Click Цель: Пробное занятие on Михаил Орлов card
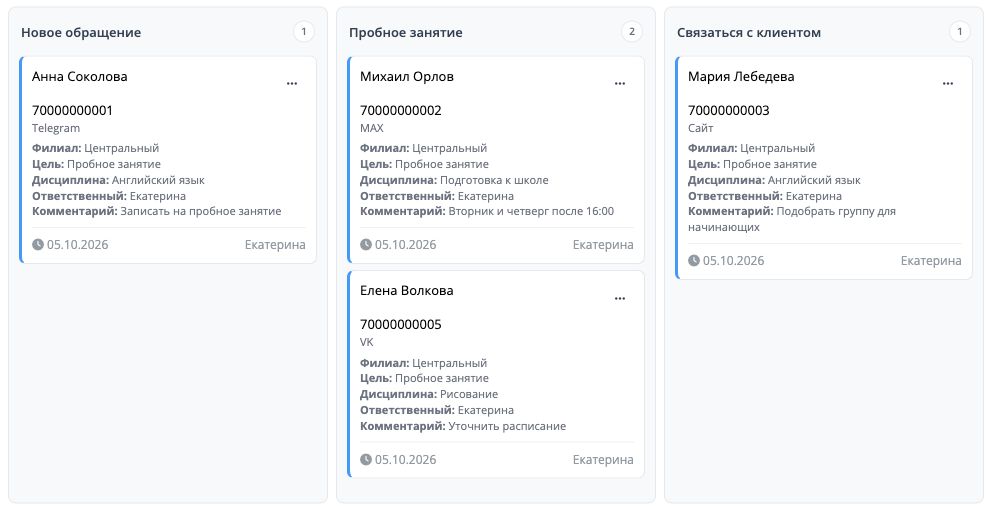The image size is (990, 510). [x=424, y=164]
